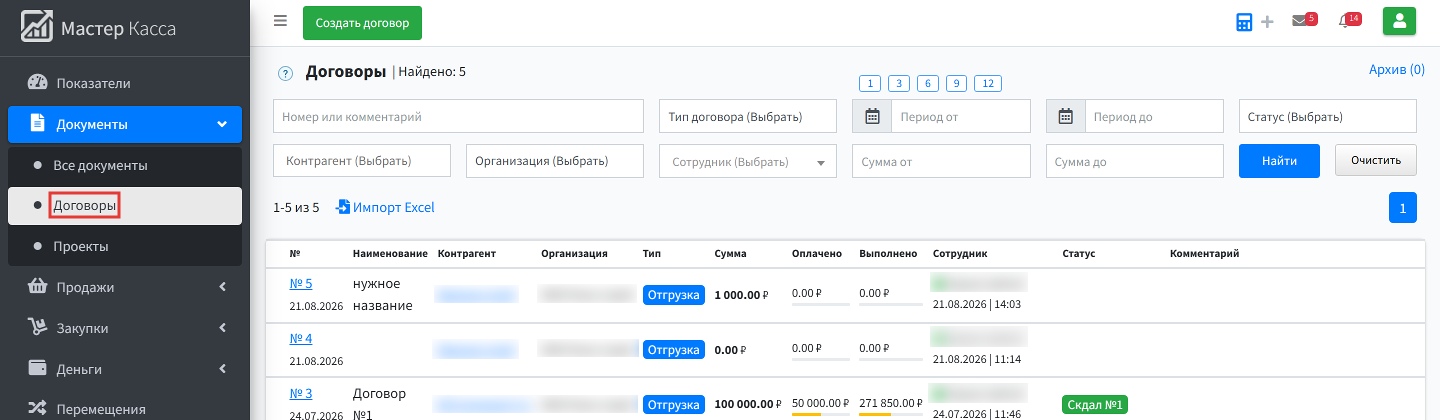Select Все документы submenu item
This screenshot has width=1440, height=420.
125,165
